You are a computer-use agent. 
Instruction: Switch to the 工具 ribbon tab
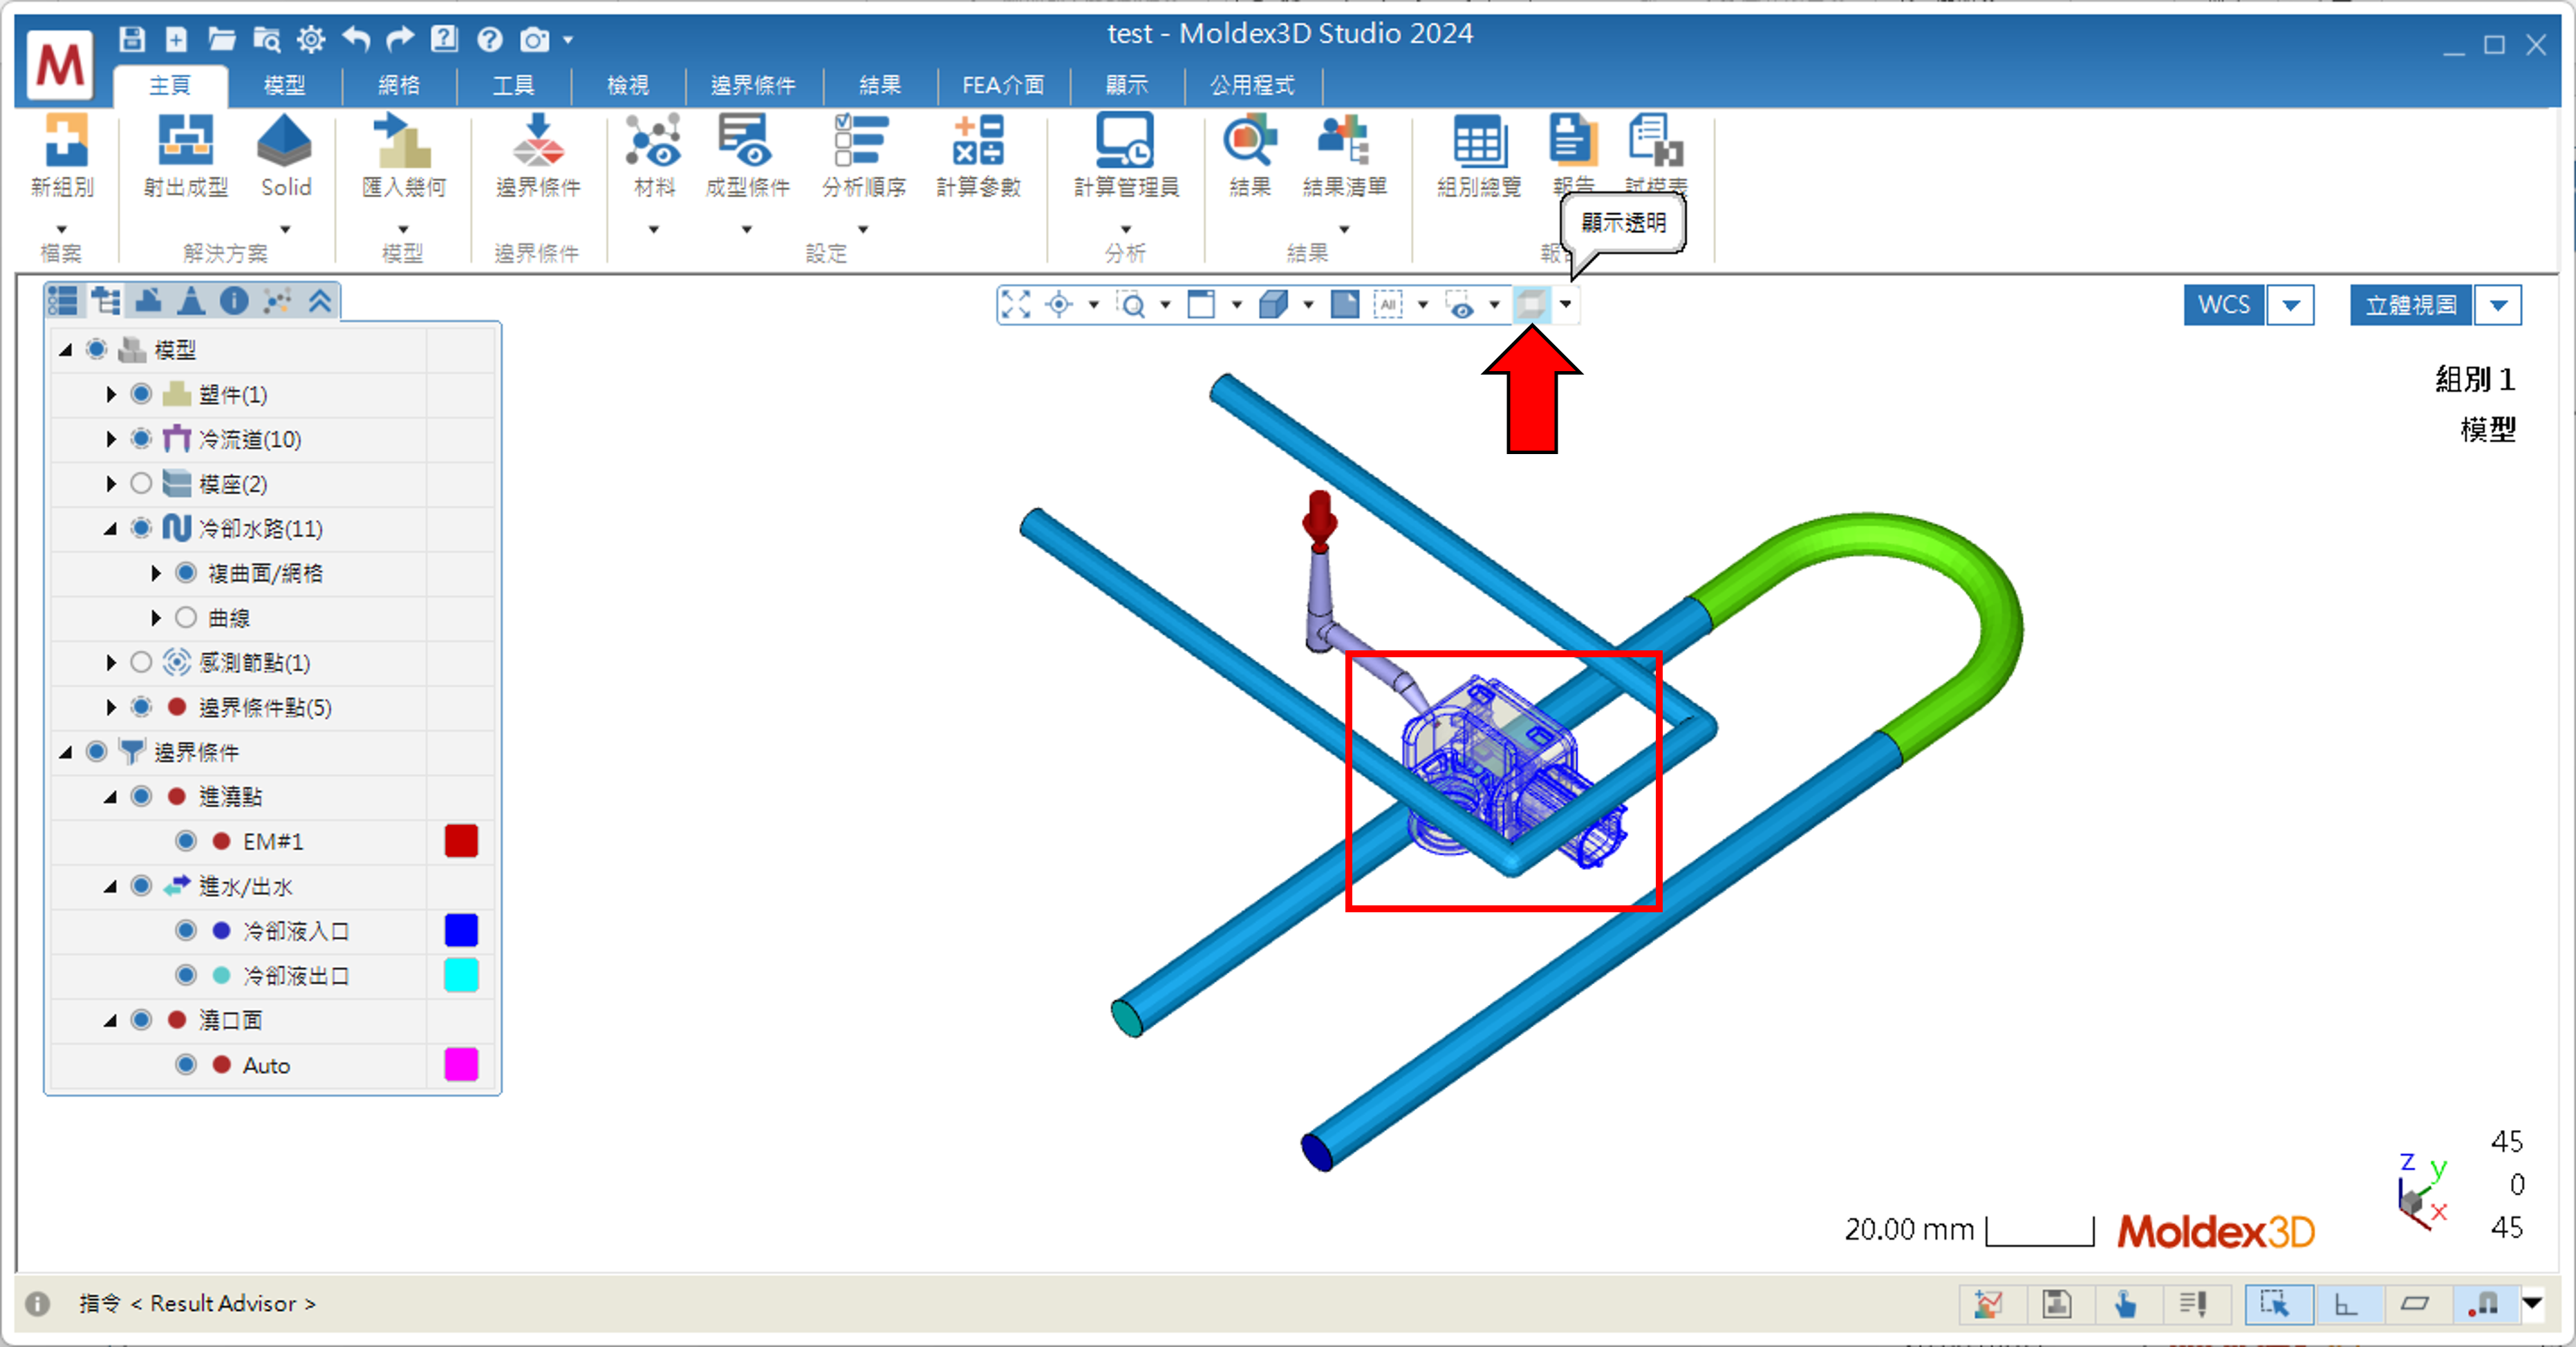(513, 86)
